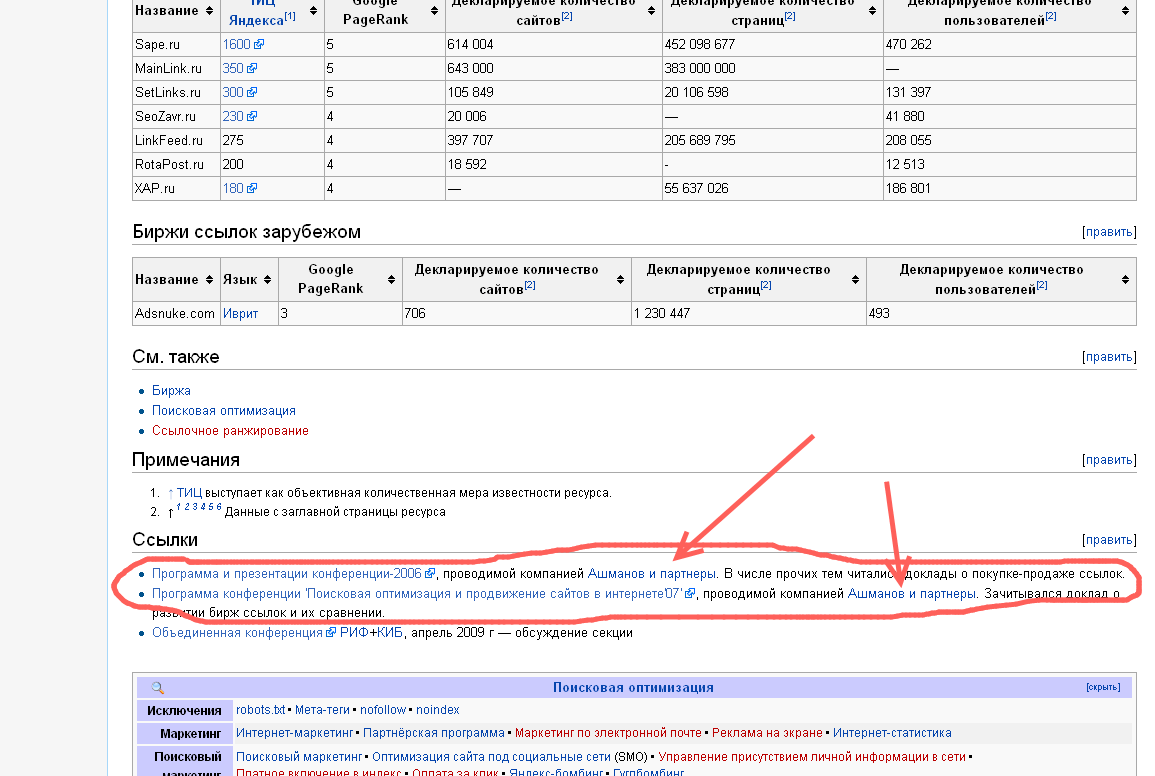1155x776 pixels.
Task: Click external link icon after Объединенная конференция
Action: pyautogui.click(x=330, y=633)
